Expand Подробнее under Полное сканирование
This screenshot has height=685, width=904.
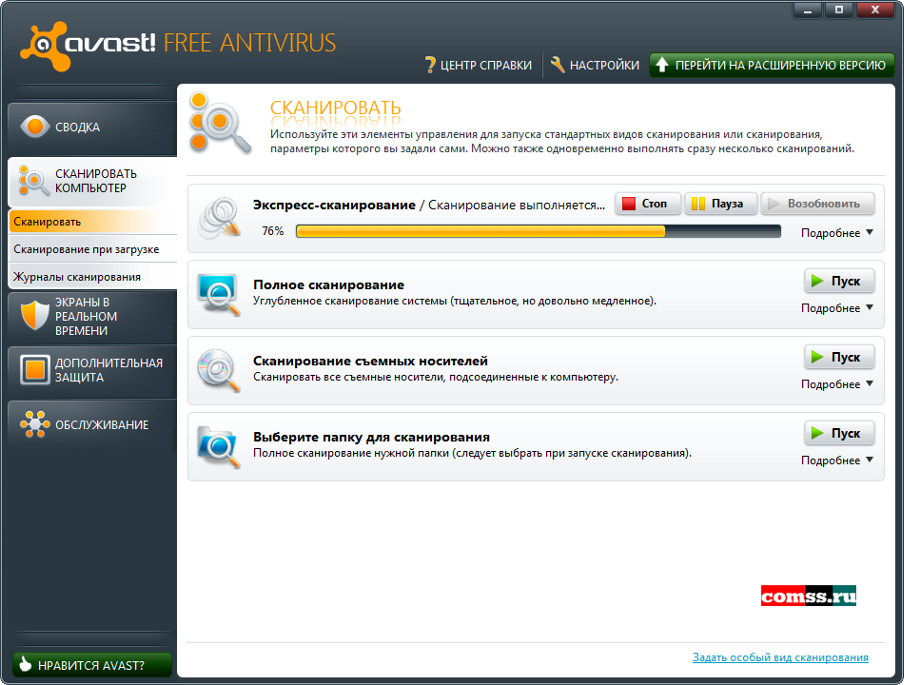coord(837,308)
